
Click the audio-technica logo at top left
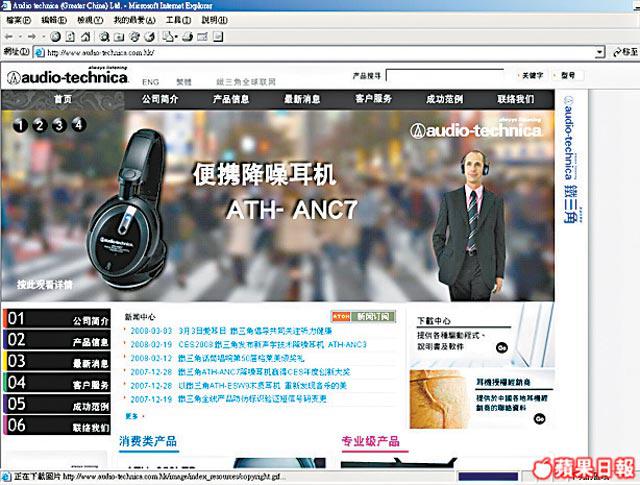(68, 76)
